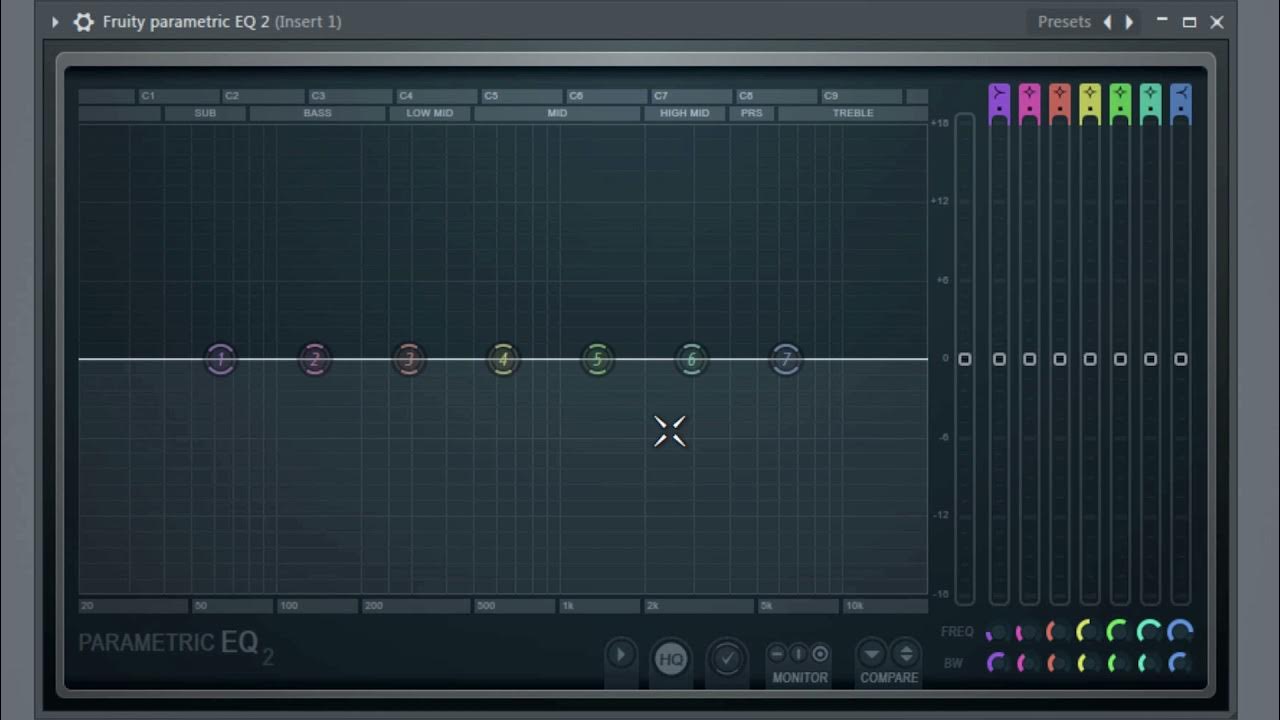Click the purple band 1 FREQ knob

coord(997,633)
